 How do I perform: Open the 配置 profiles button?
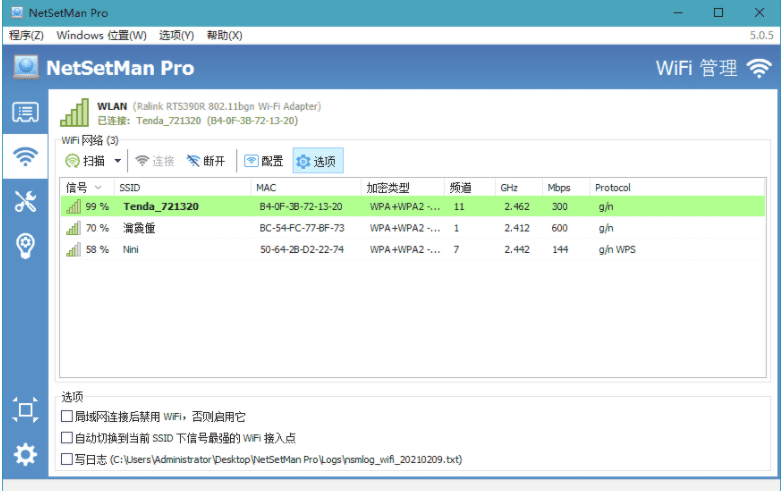click(x=263, y=161)
